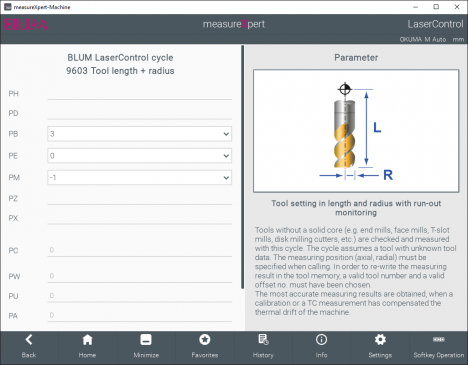Maximize the measureXpert window
Viewport: 468px width, 365px height.
436,7
